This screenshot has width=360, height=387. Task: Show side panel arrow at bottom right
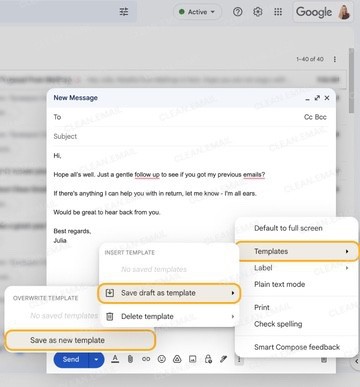(x=356, y=361)
